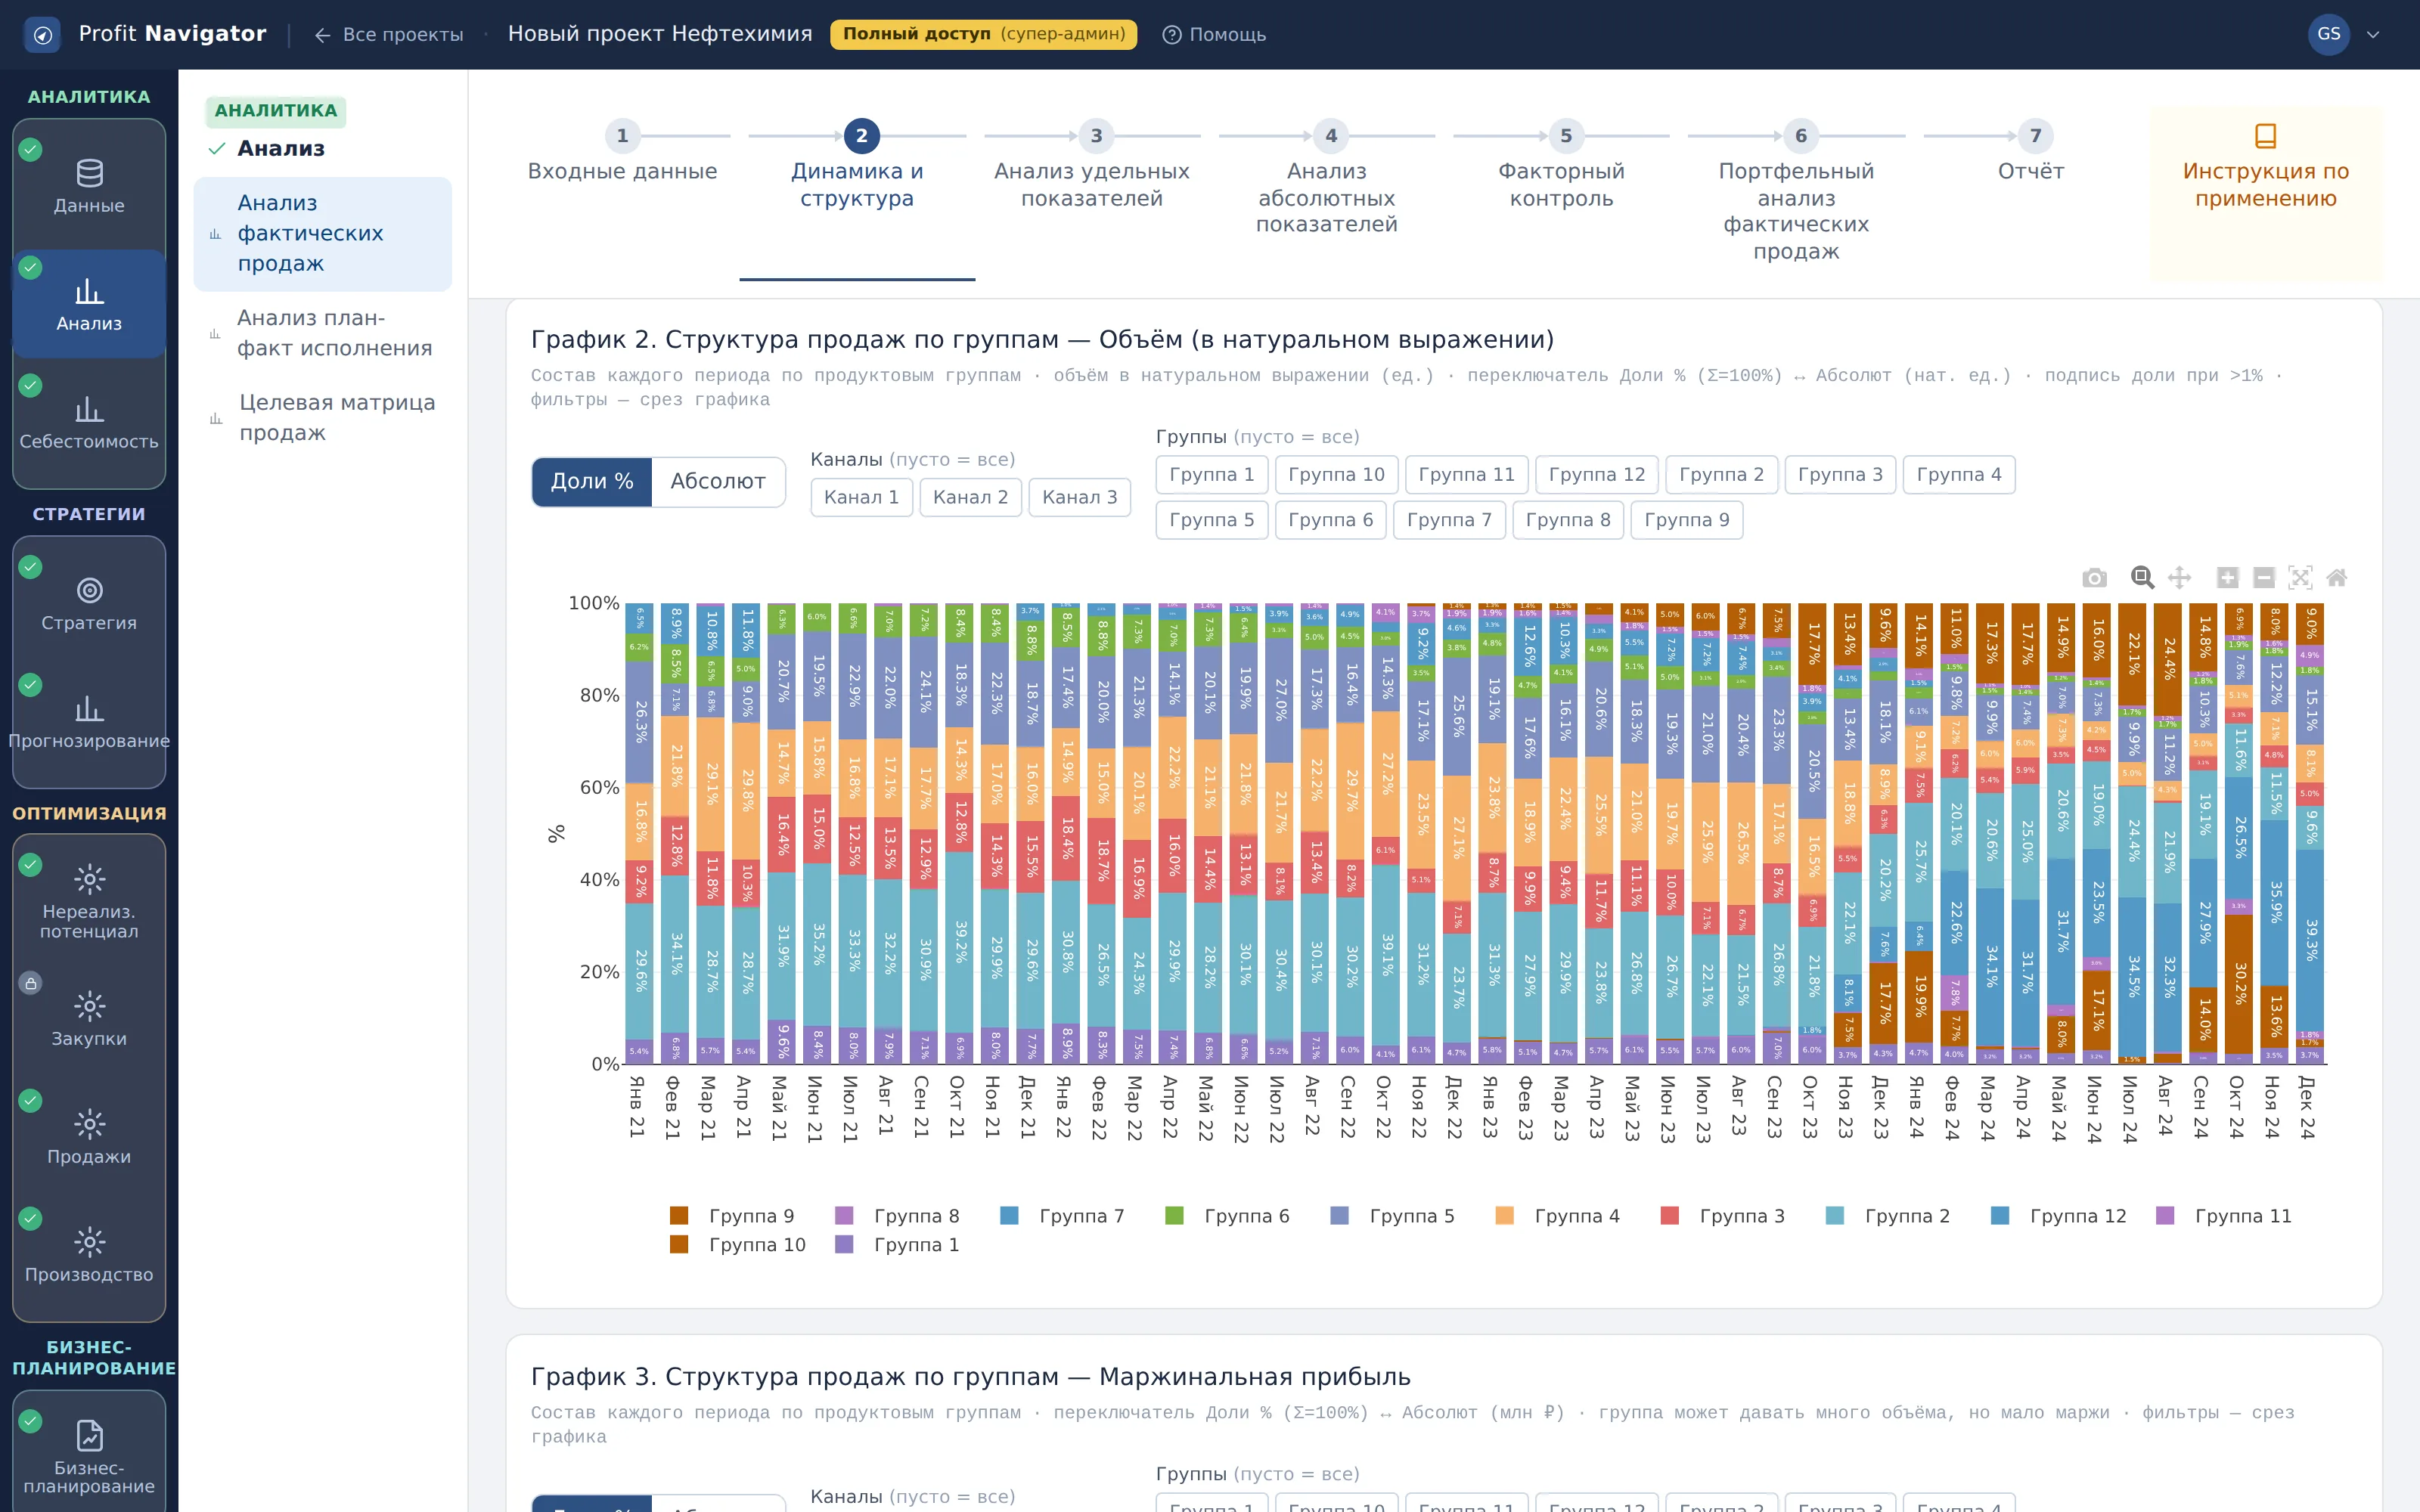
Task: Toggle the Канал 3 filter chip
Action: click(1079, 497)
